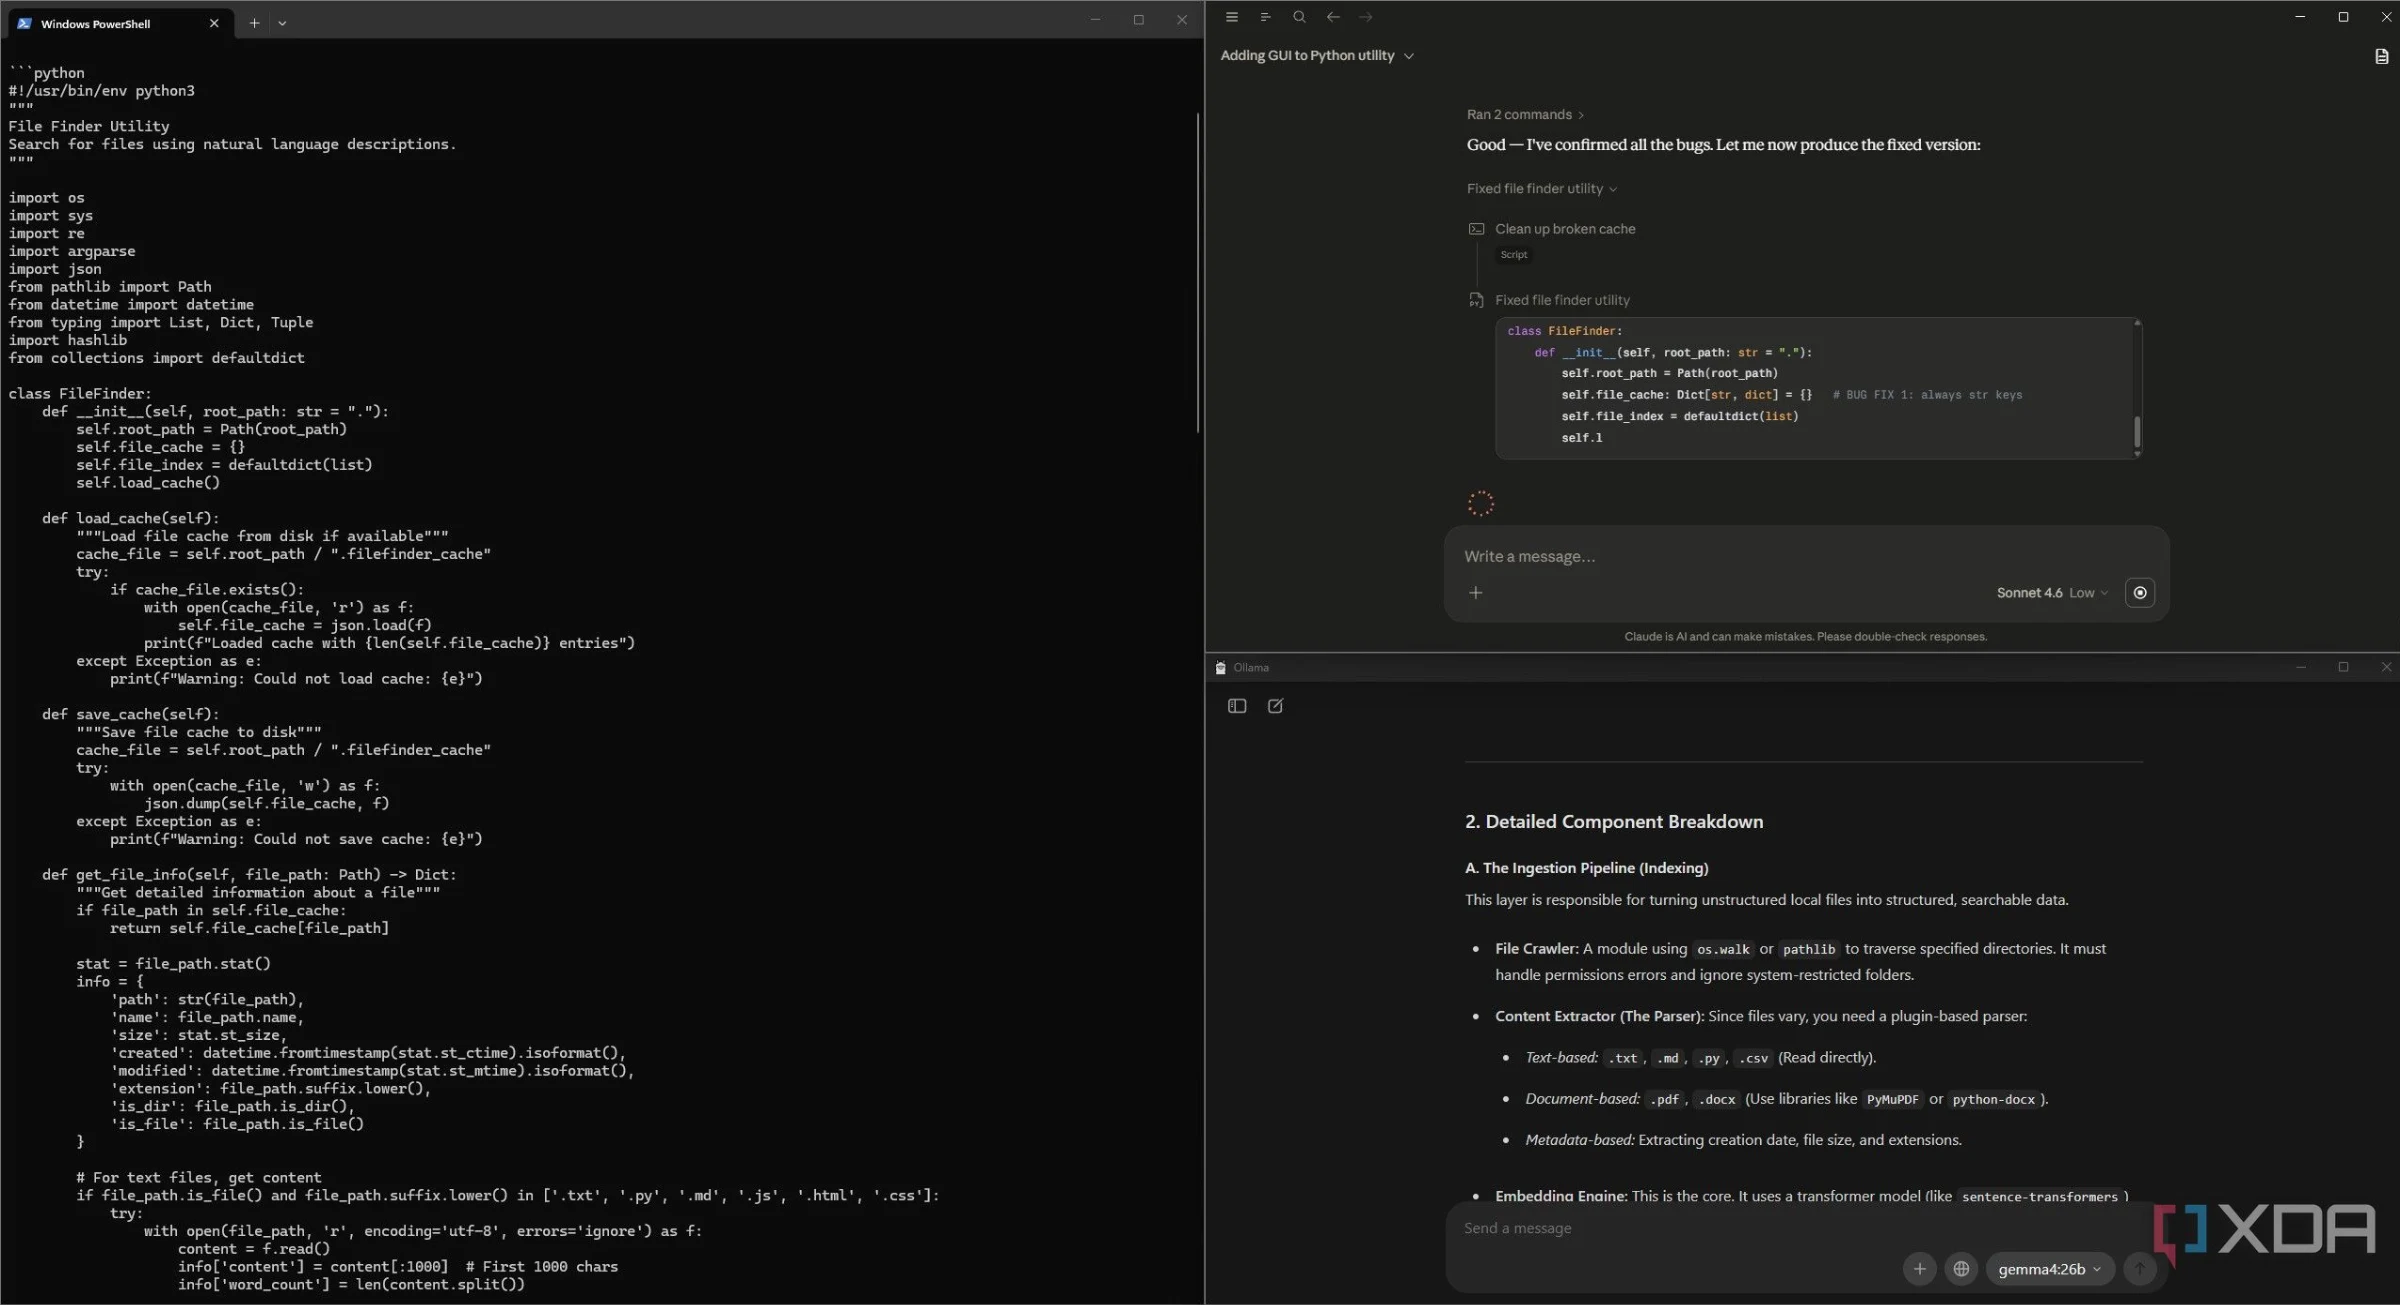The image size is (2400, 1305).
Task: Close the Windows PowerShell tab
Action: (x=214, y=23)
